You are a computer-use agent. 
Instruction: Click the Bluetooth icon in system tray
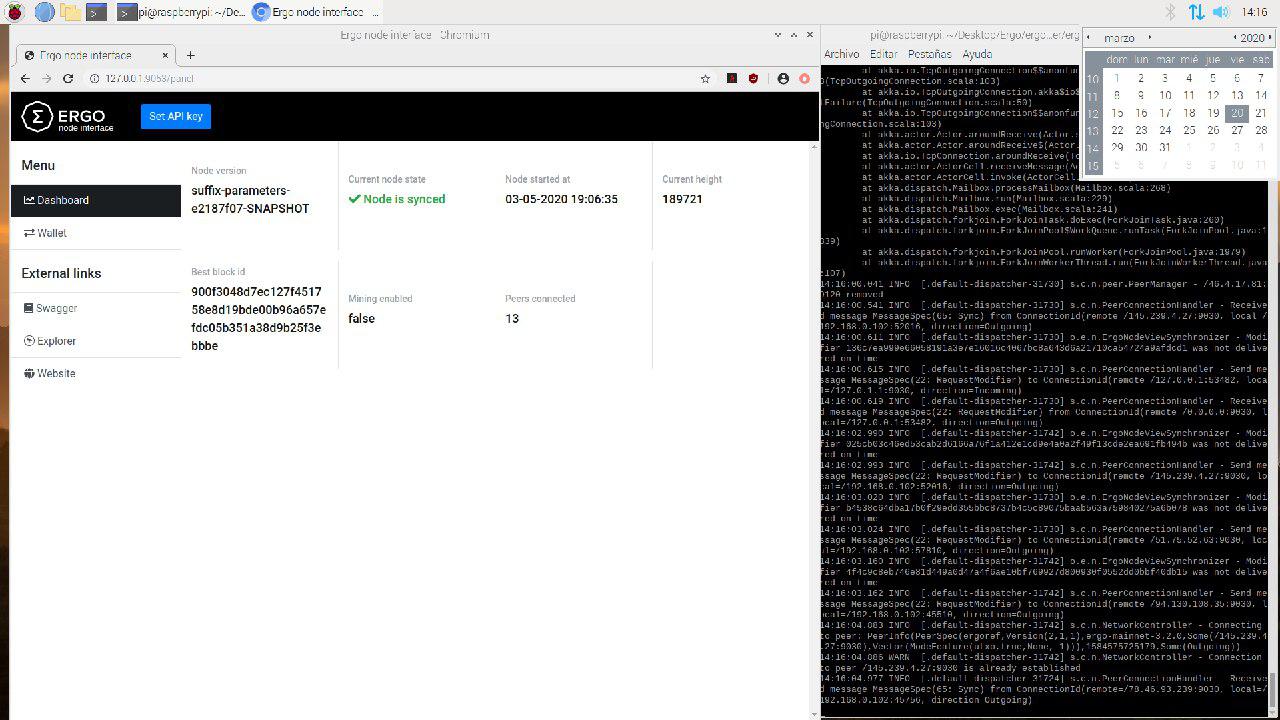pos(1171,12)
